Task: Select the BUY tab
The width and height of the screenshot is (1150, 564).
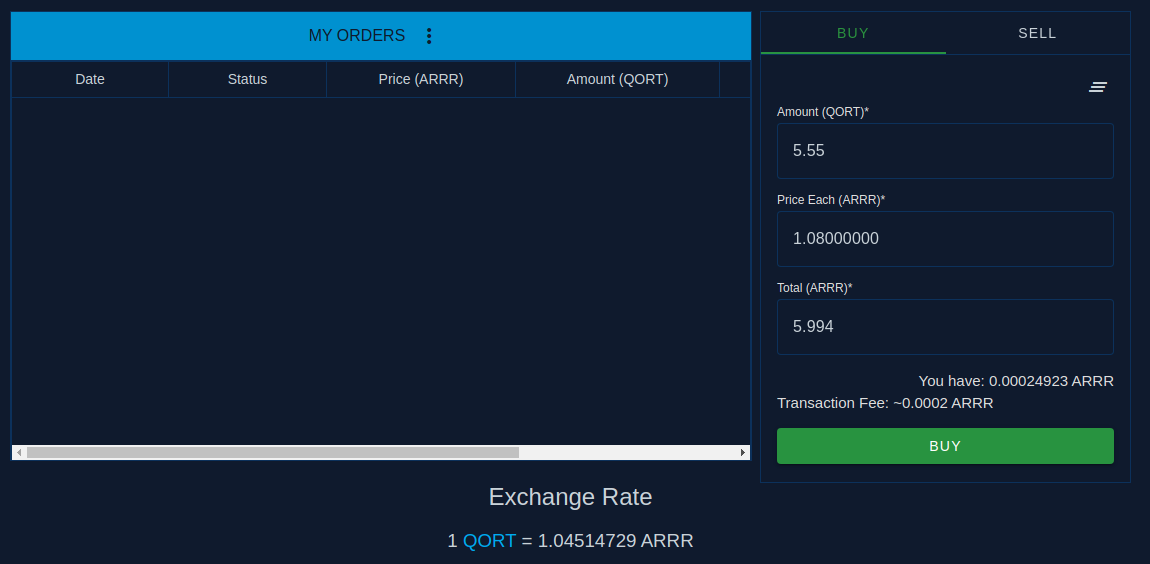Action: [x=853, y=33]
